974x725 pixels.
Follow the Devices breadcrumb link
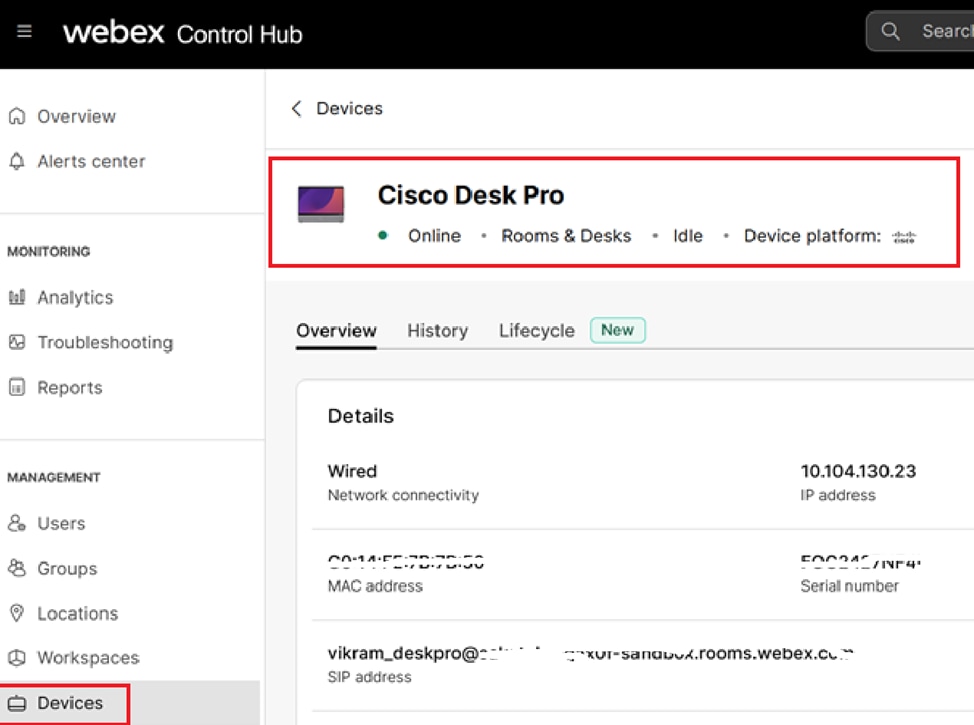pos(350,109)
